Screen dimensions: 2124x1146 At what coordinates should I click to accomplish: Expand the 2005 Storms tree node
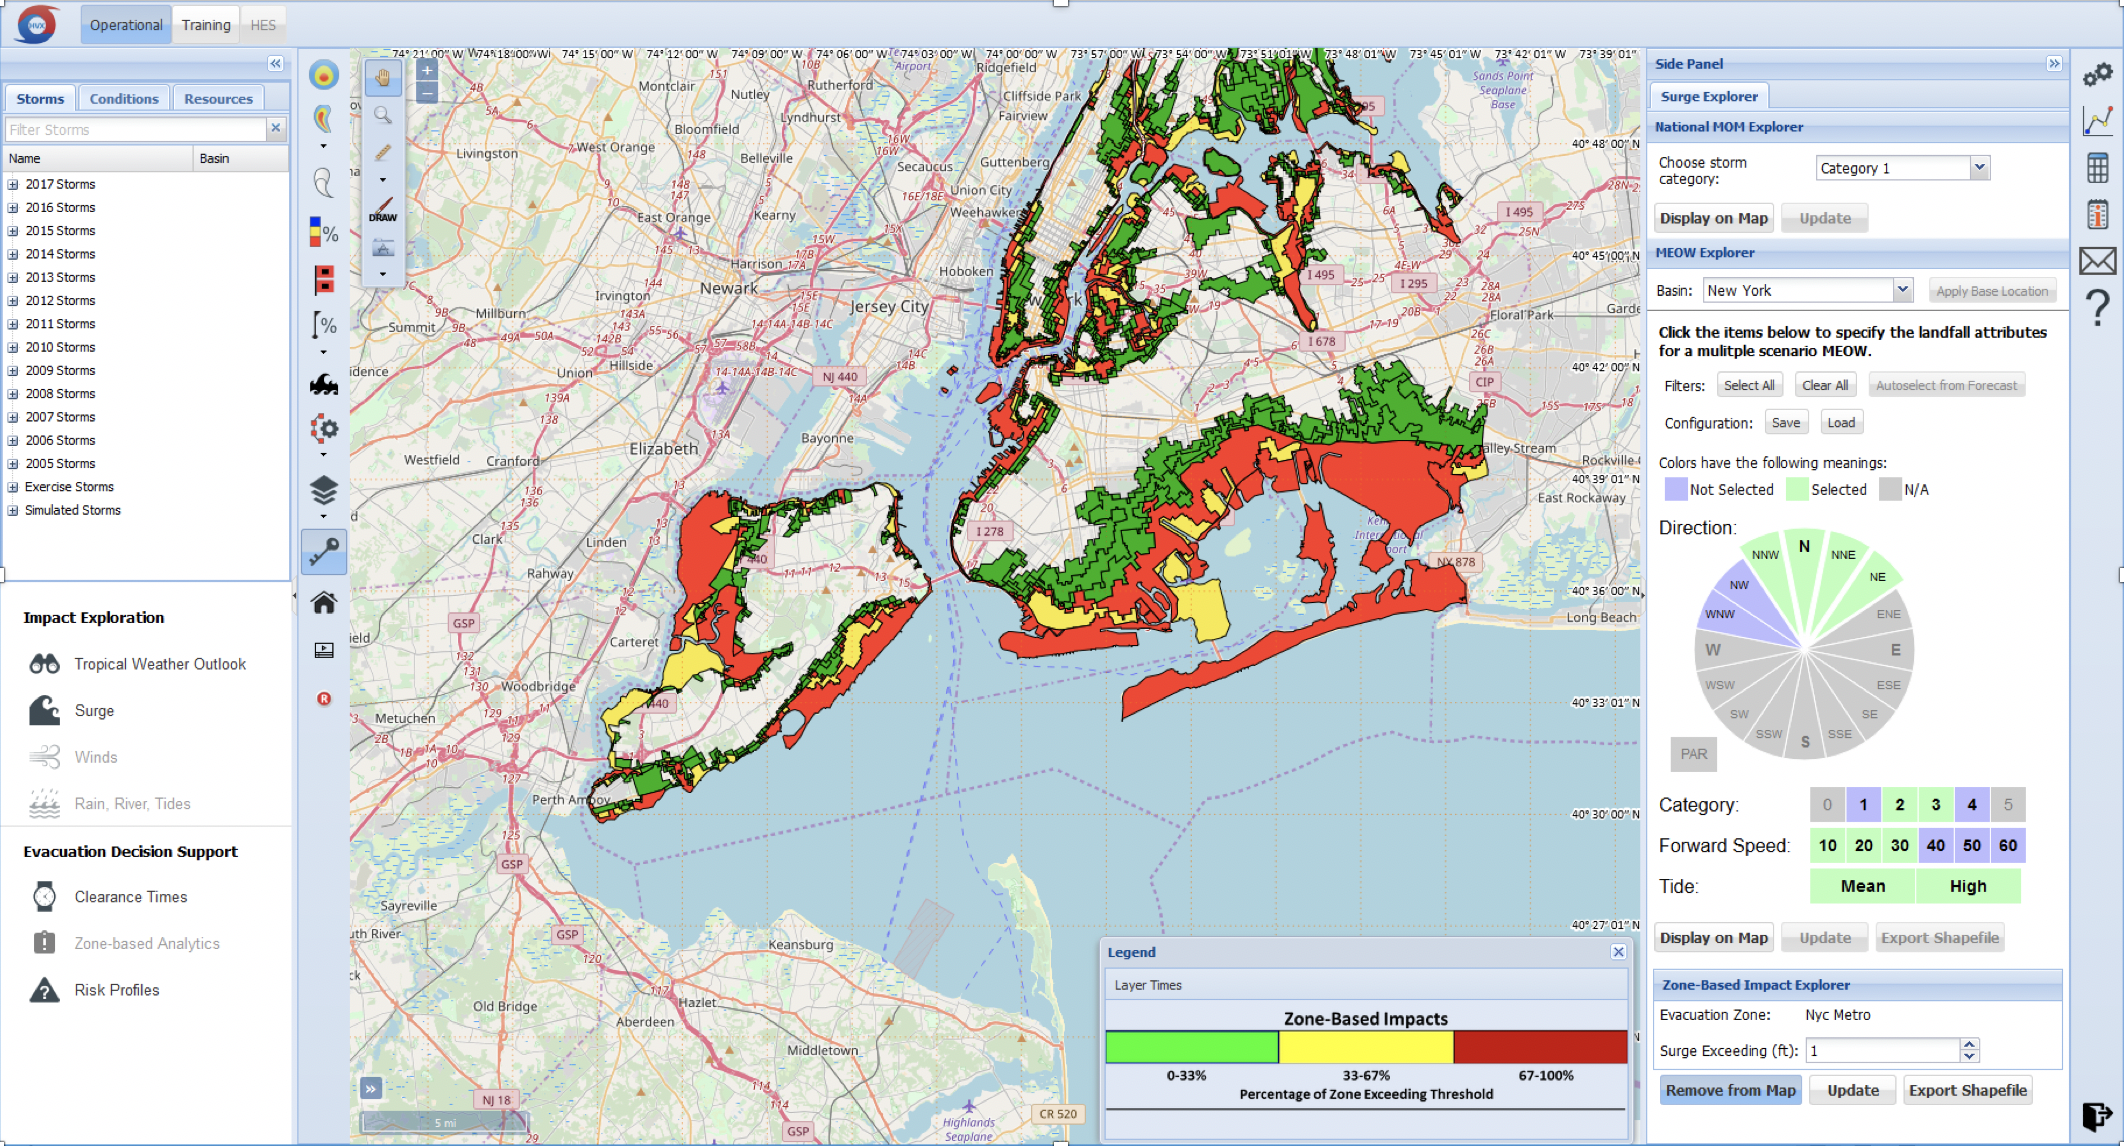point(14,464)
